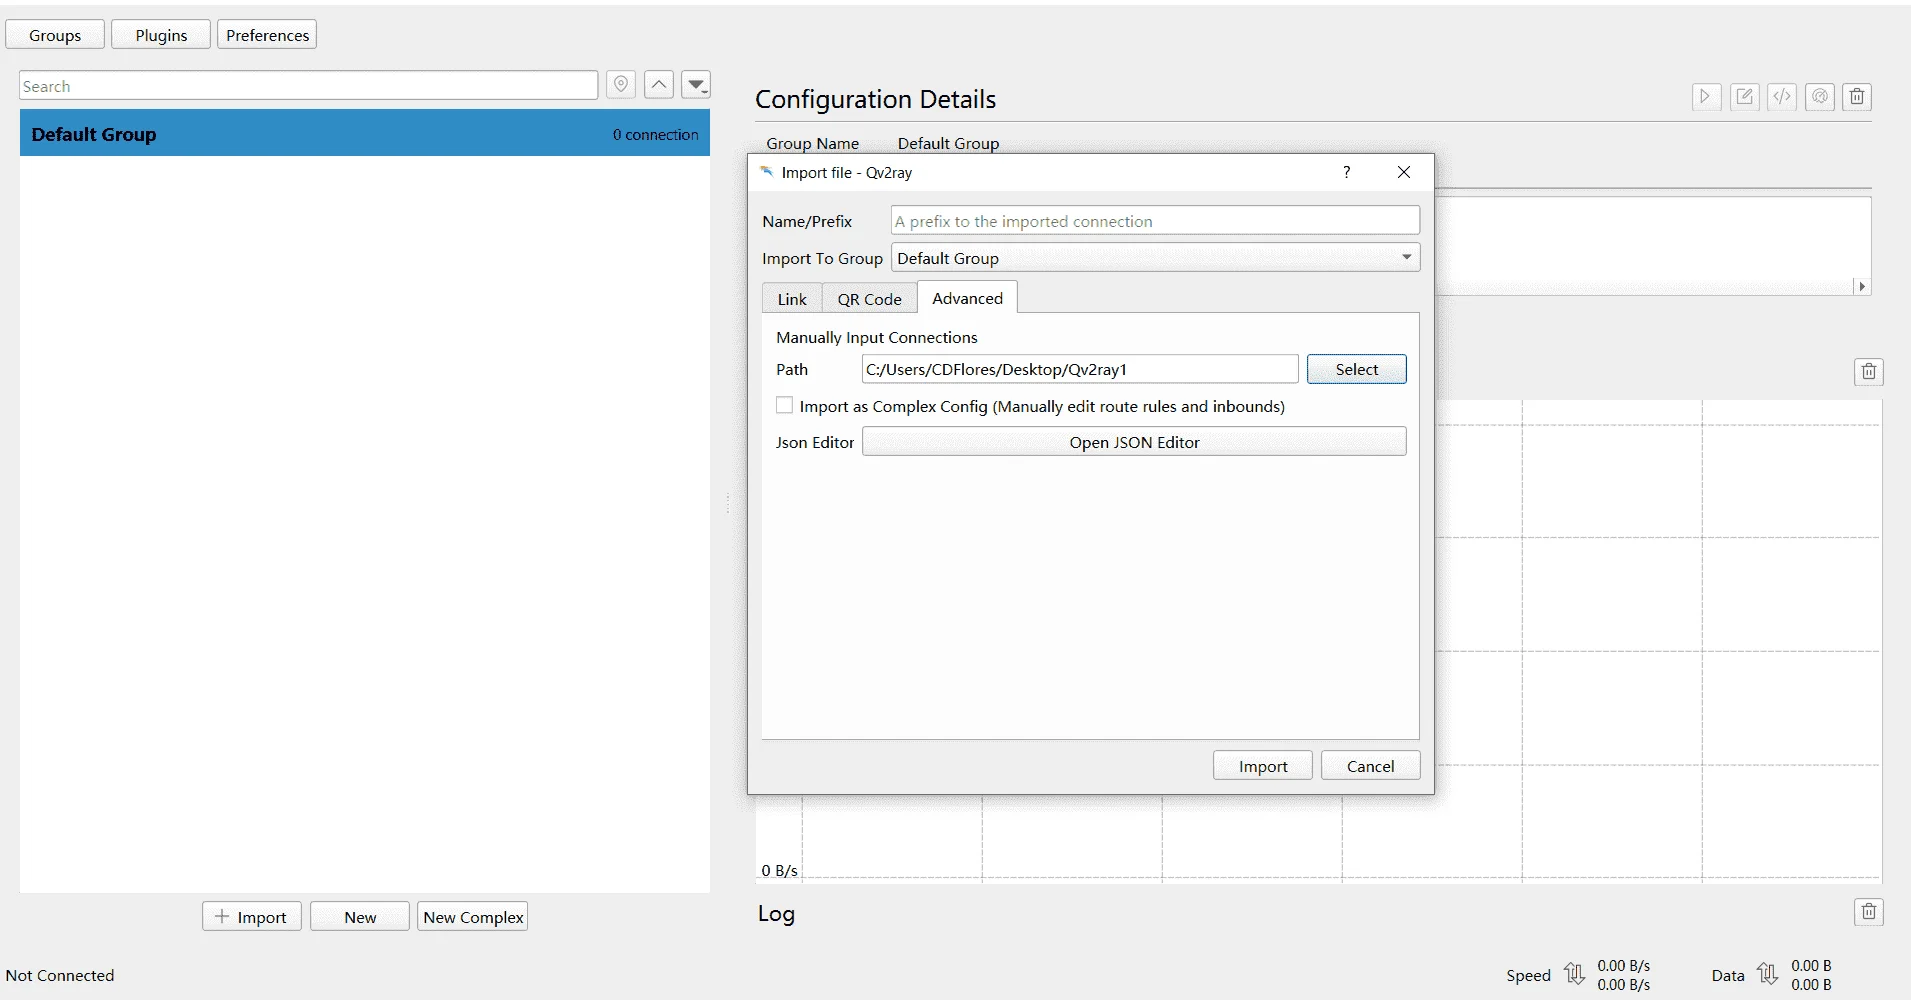Open the Import To Group dropdown
Viewport: 1911px width, 1000px height.
pyautogui.click(x=1155, y=258)
